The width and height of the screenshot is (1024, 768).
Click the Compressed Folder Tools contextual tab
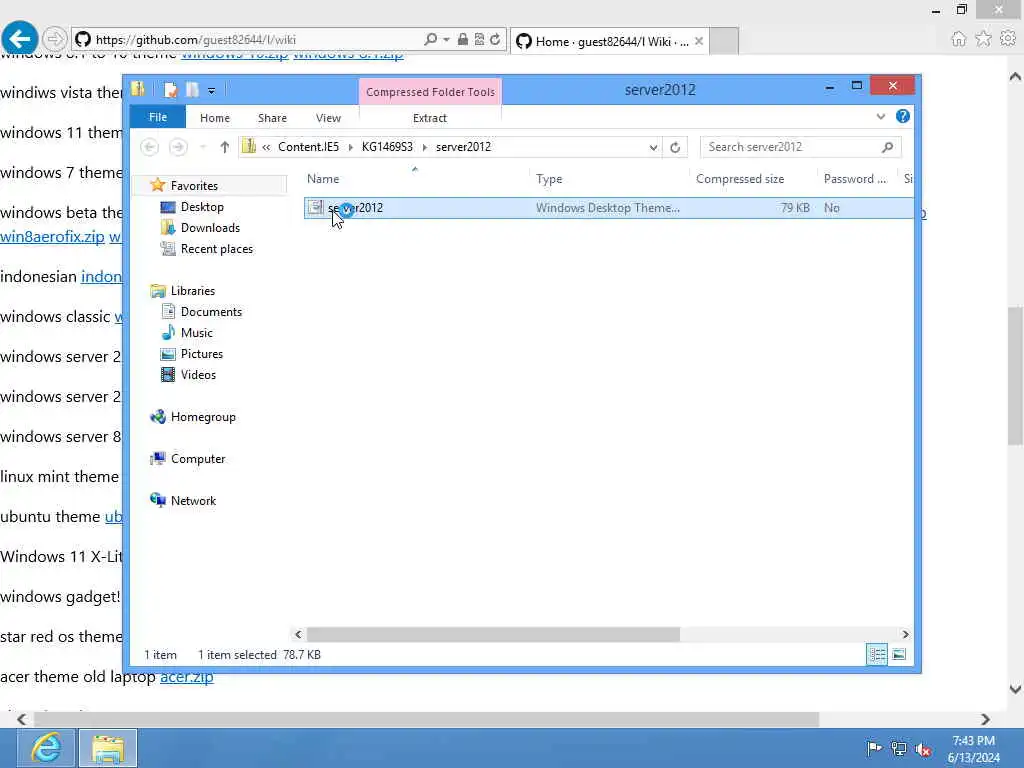click(430, 92)
